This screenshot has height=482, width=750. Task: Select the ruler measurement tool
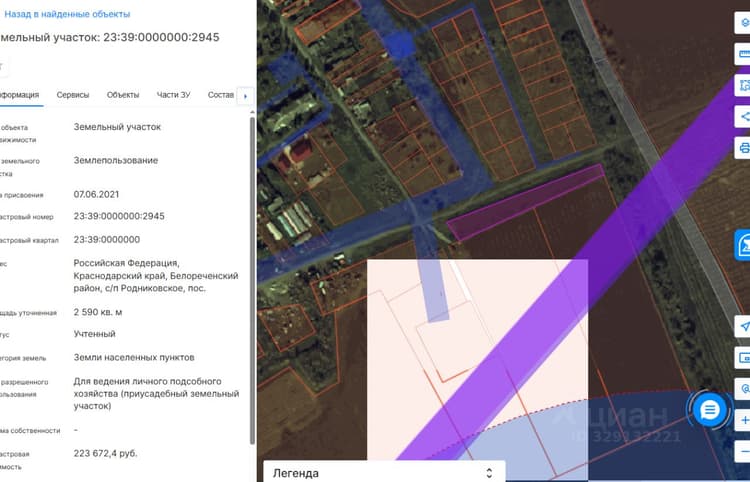[743, 54]
